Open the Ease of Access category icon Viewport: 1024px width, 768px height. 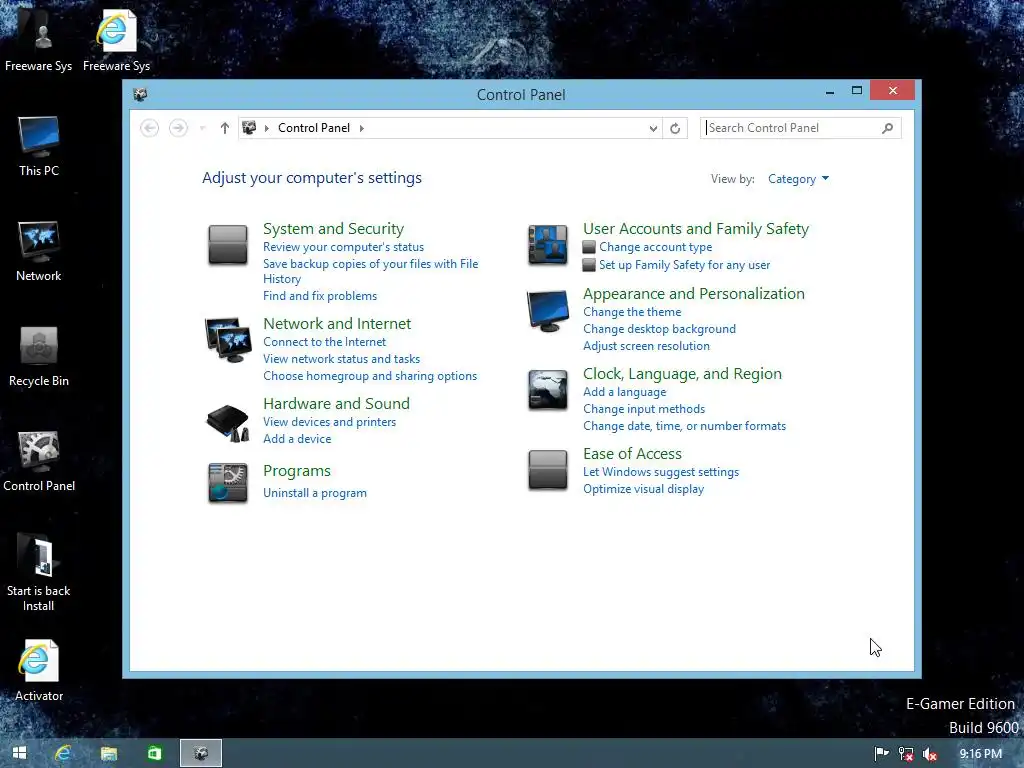[x=547, y=470]
